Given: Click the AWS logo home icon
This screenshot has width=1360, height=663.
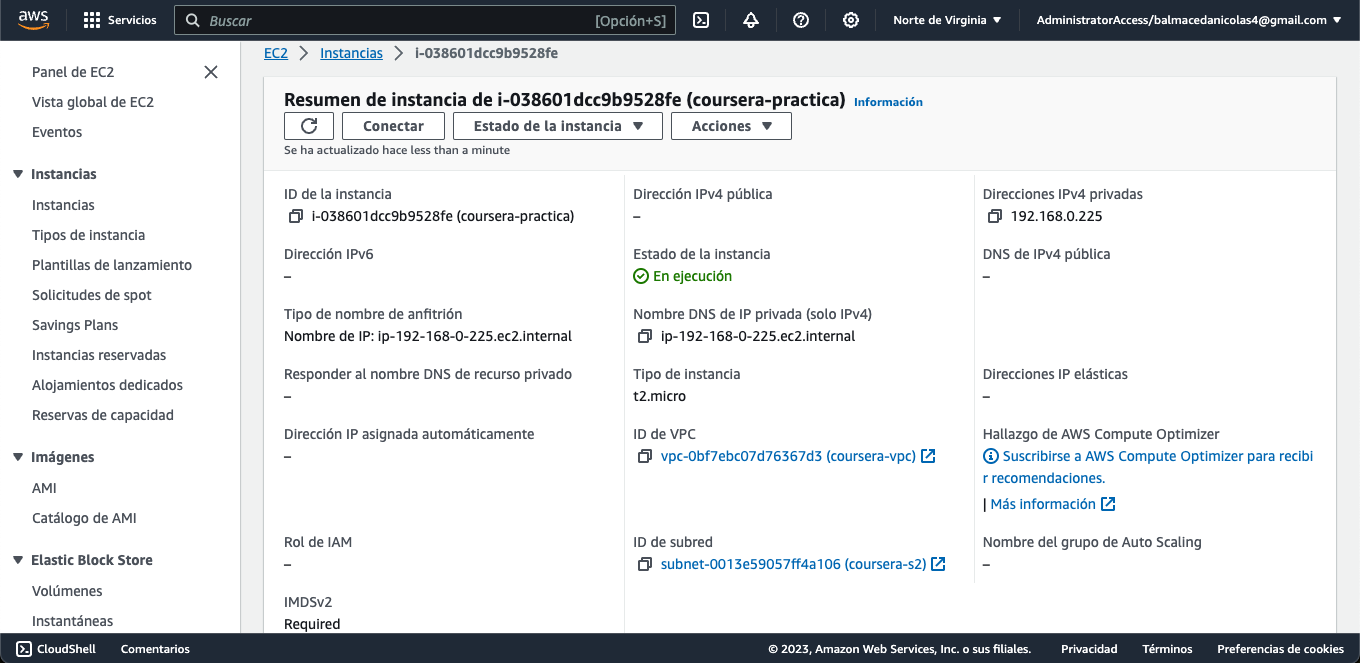Looking at the screenshot, I should [x=34, y=20].
